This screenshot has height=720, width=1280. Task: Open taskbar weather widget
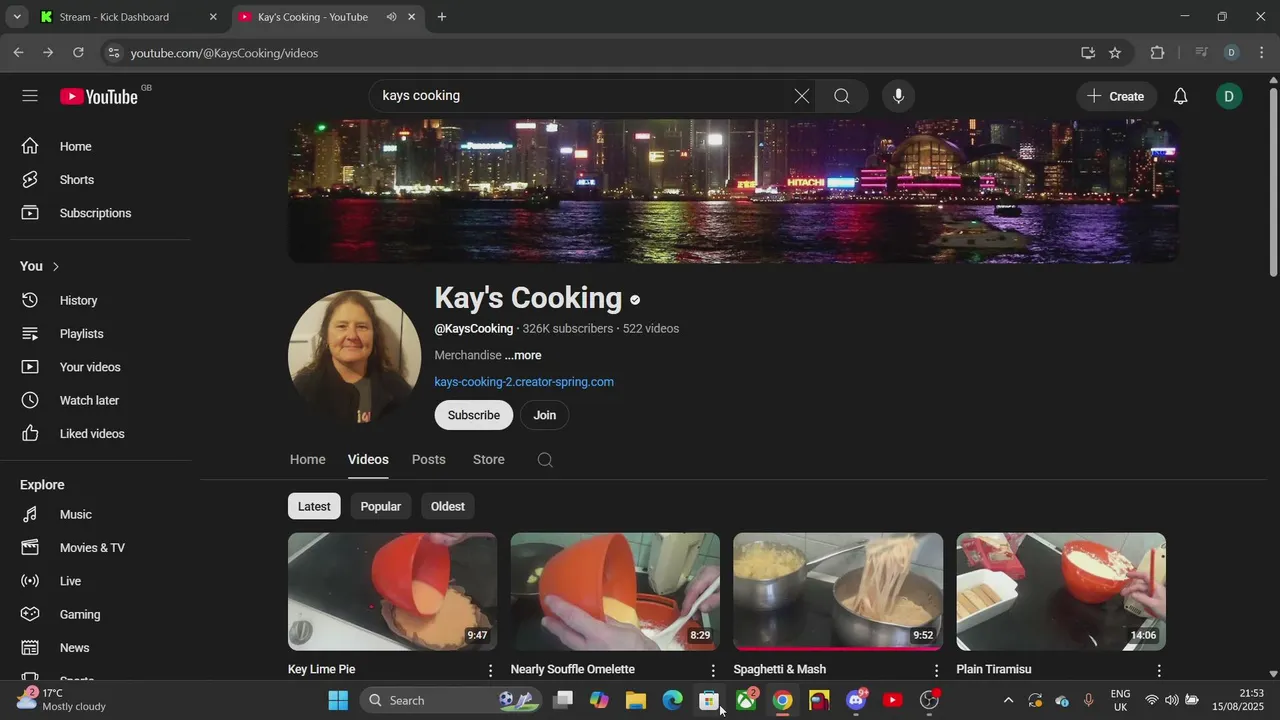tap(62, 700)
